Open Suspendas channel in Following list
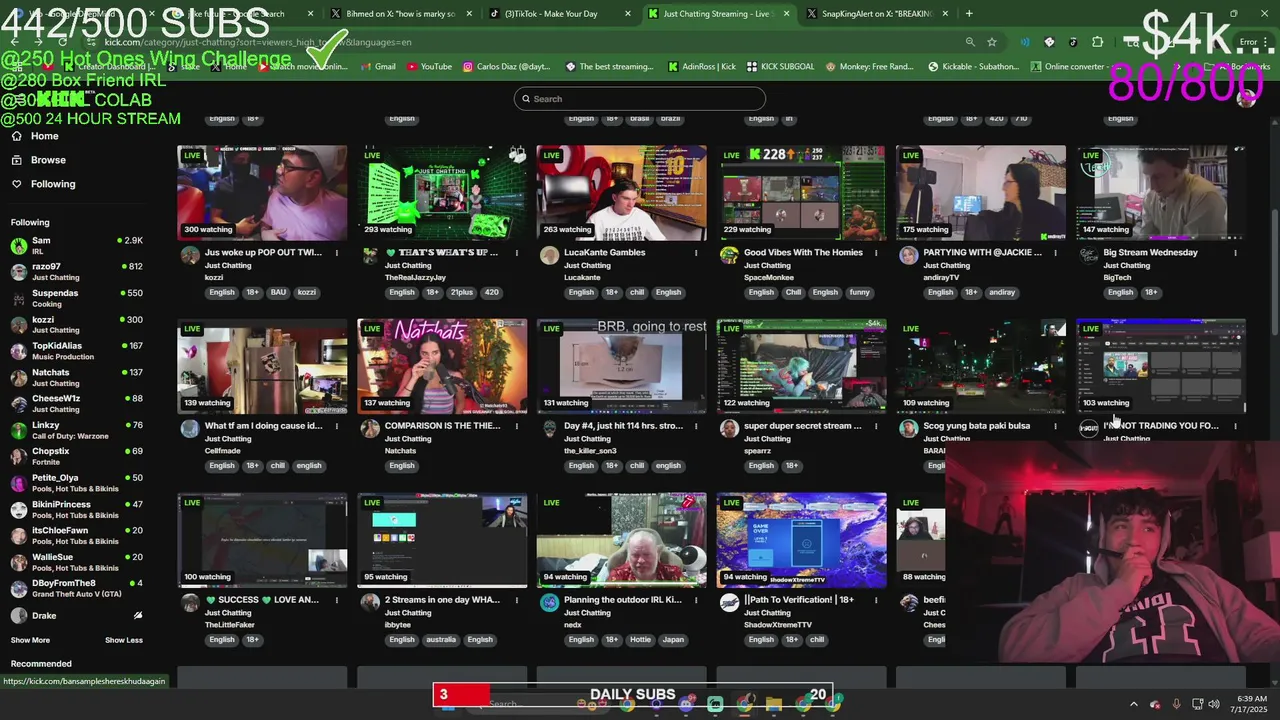 click(x=77, y=298)
